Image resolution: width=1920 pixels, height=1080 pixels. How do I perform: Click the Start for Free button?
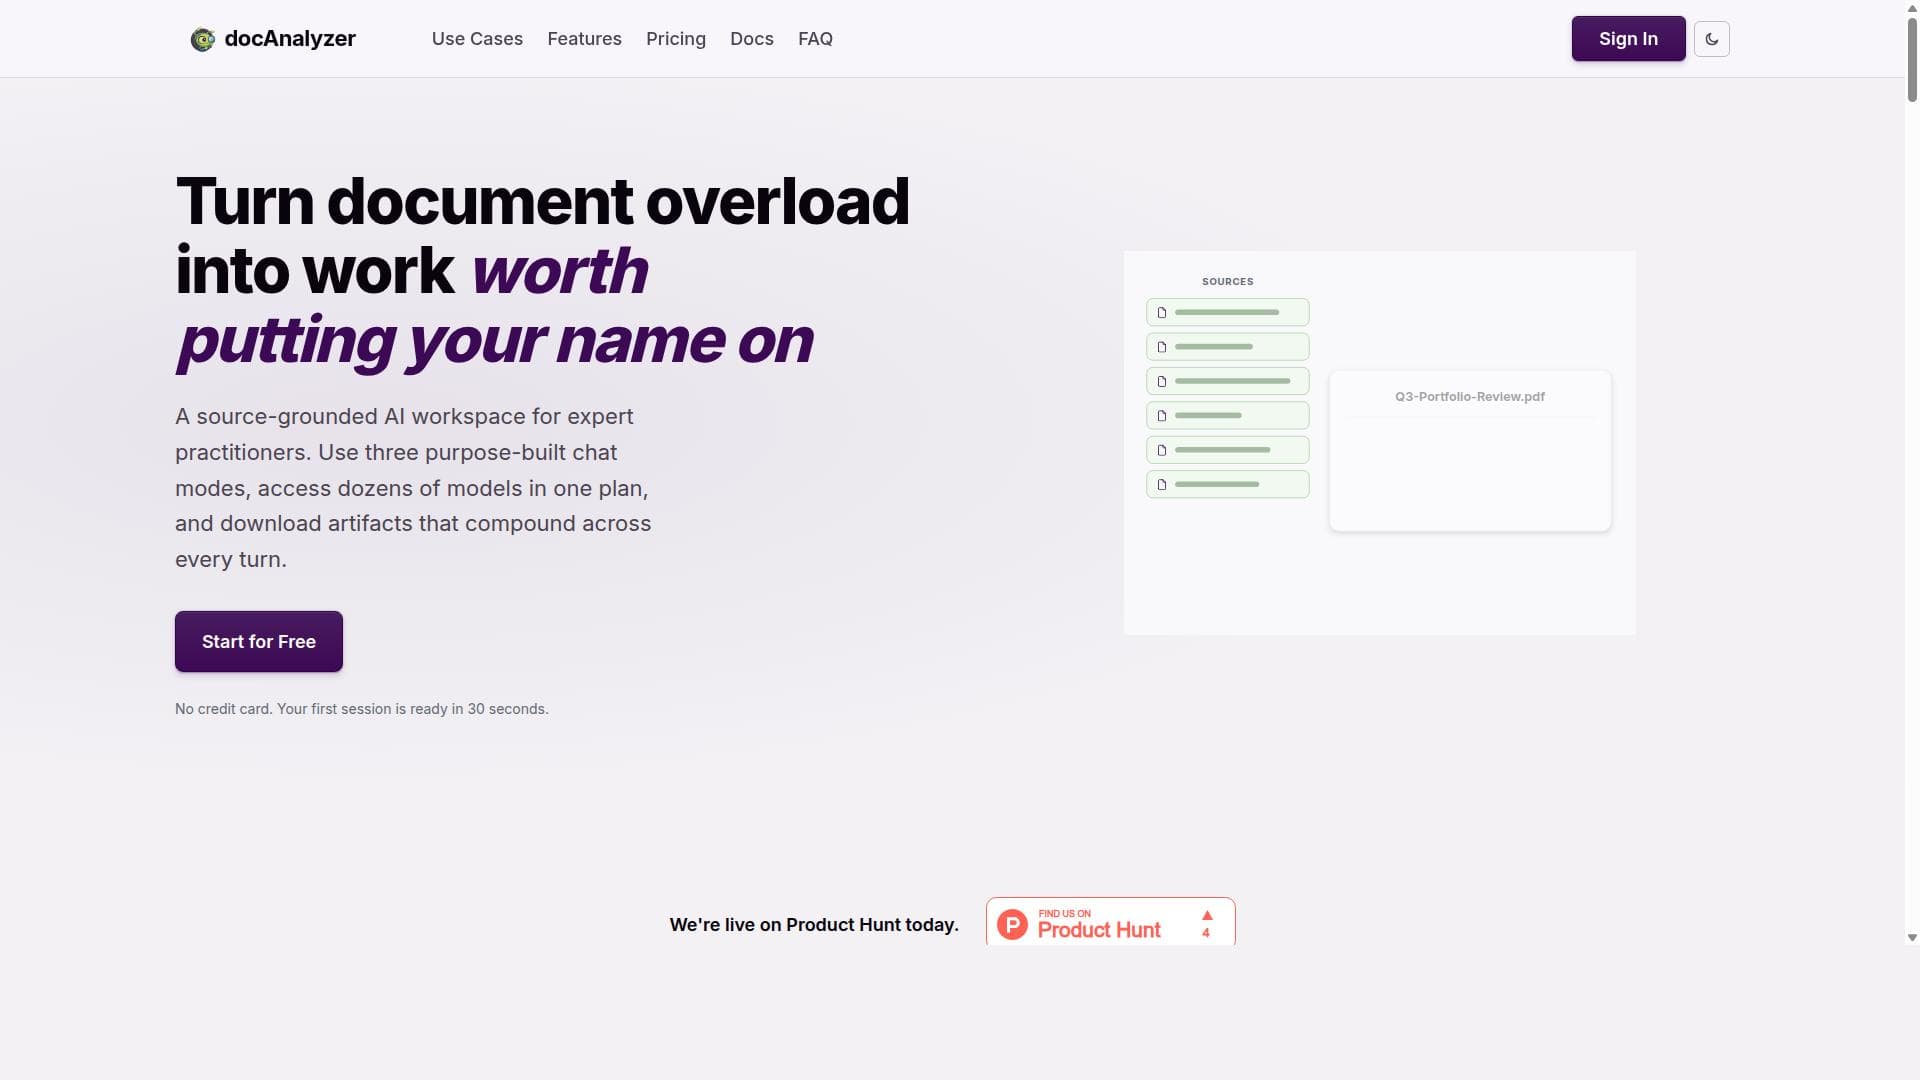point(259,641)
